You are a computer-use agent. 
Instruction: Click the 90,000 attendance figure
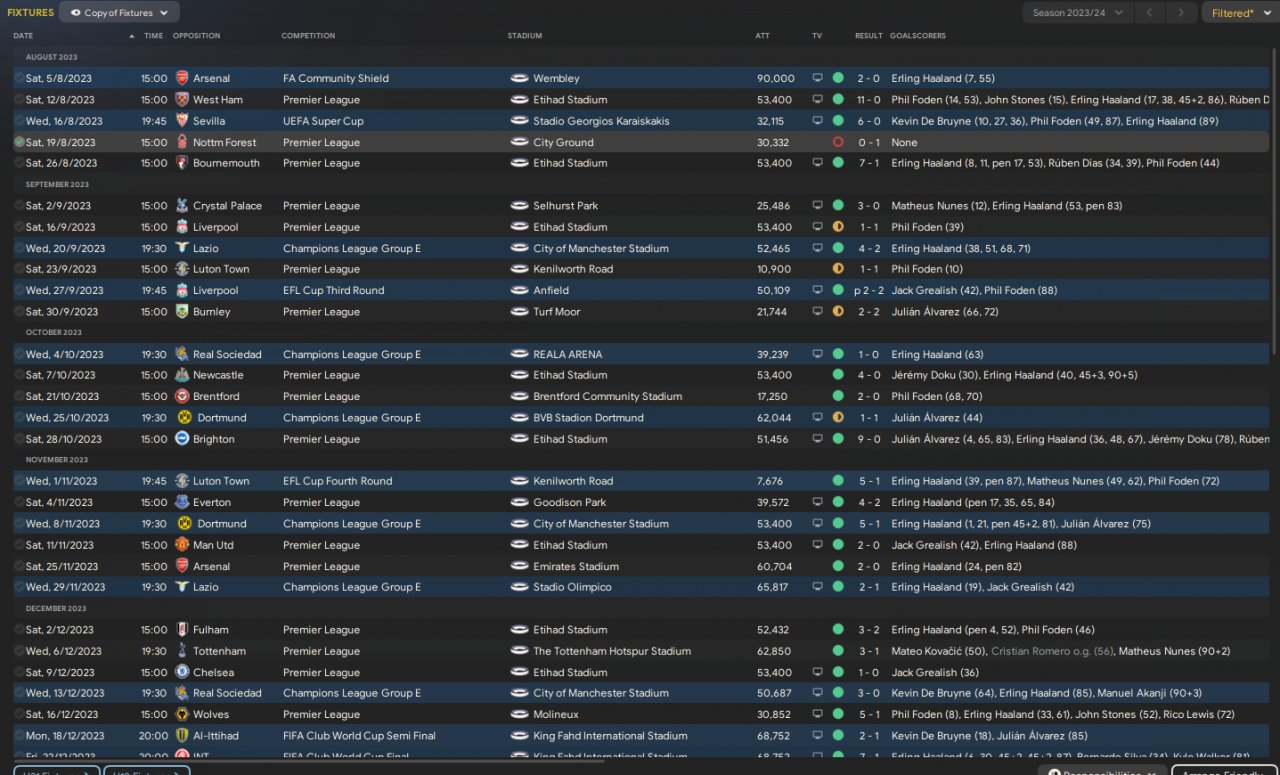tap(775, 78)
